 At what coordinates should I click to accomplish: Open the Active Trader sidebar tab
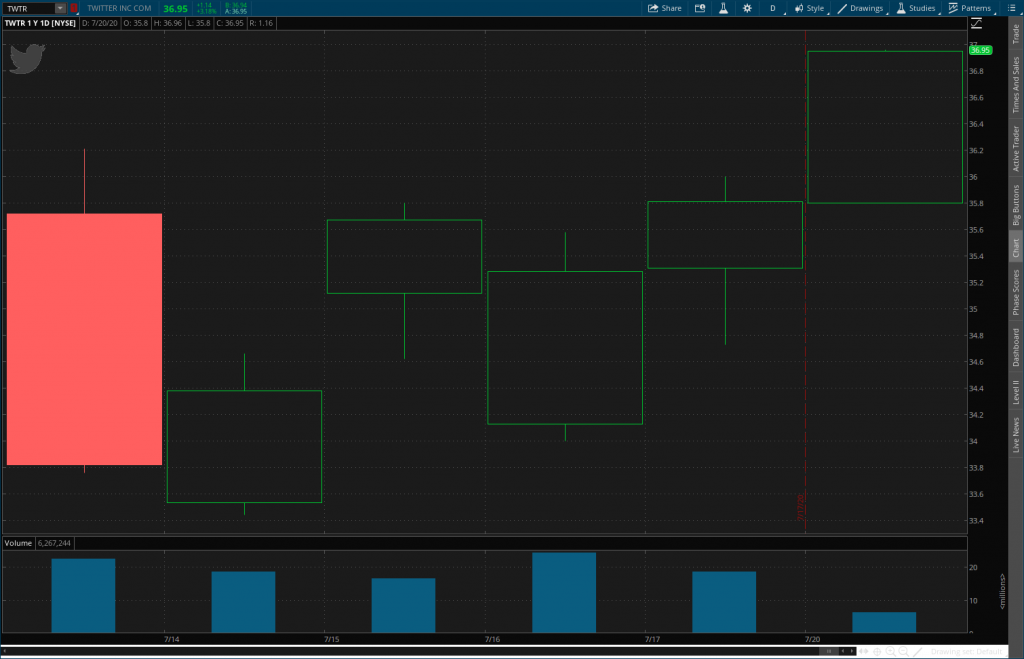pos(1016,149)
